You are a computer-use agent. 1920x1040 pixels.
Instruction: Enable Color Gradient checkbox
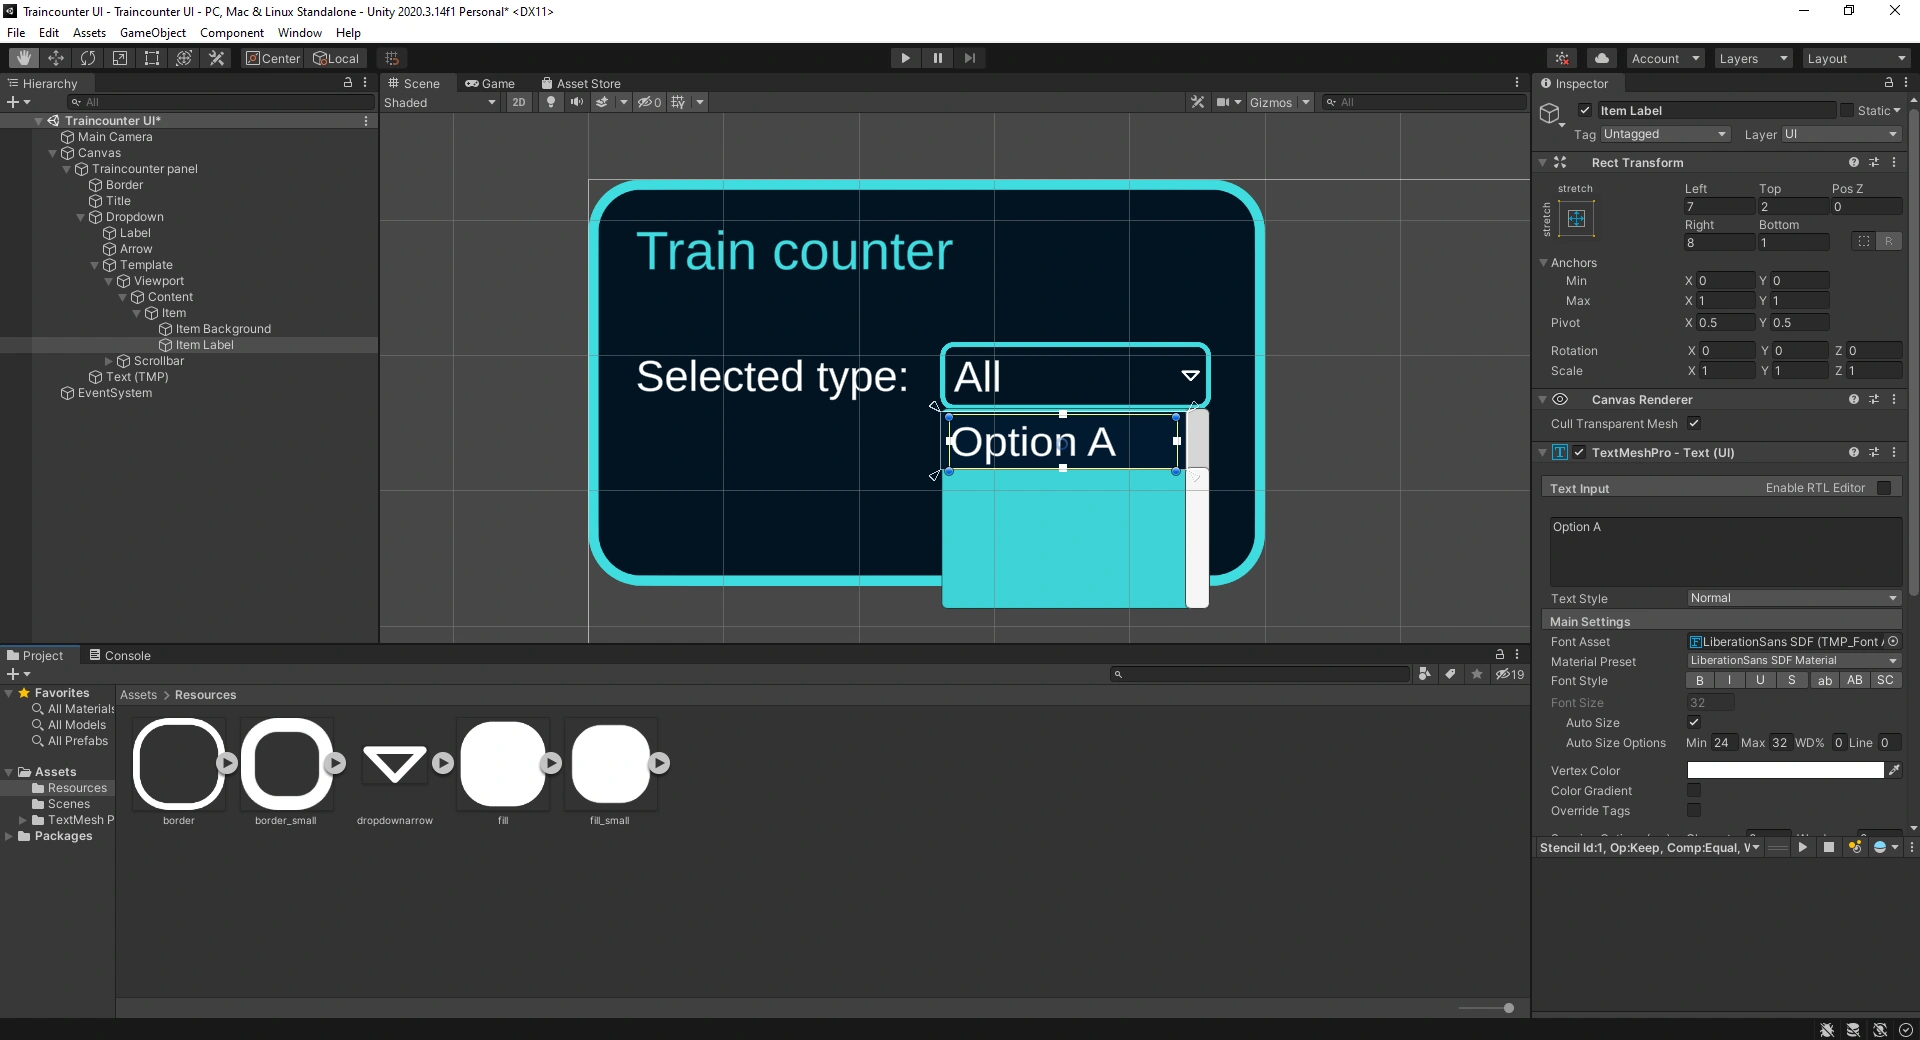[x=1694, y=790]
